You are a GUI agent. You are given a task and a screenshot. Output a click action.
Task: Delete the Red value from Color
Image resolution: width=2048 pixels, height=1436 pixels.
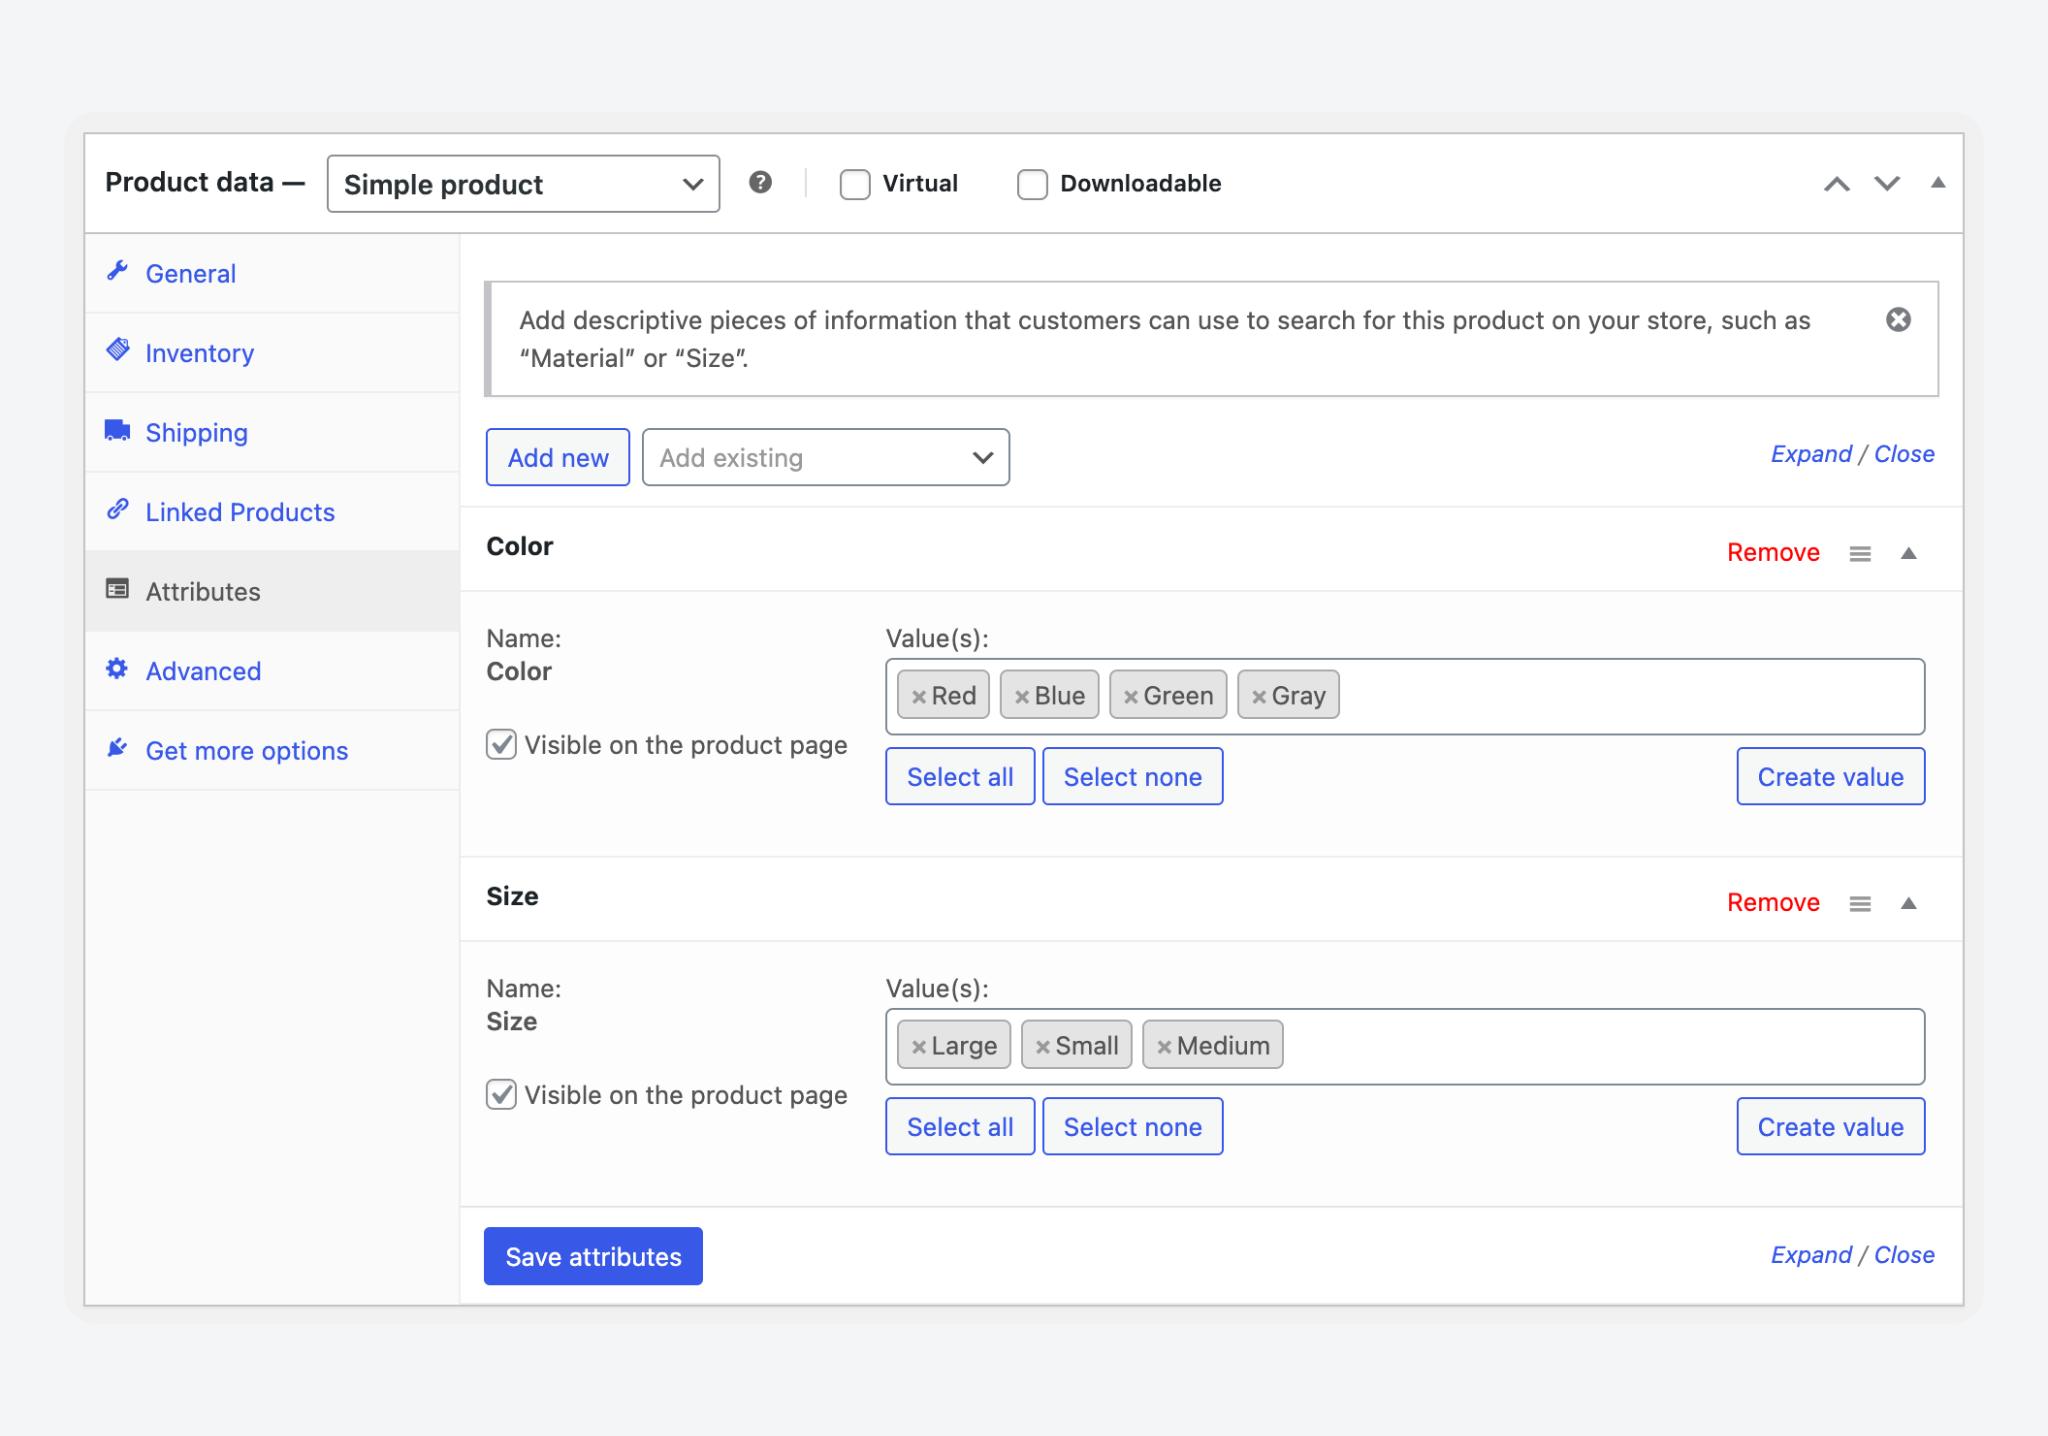(x=921, y=694)
